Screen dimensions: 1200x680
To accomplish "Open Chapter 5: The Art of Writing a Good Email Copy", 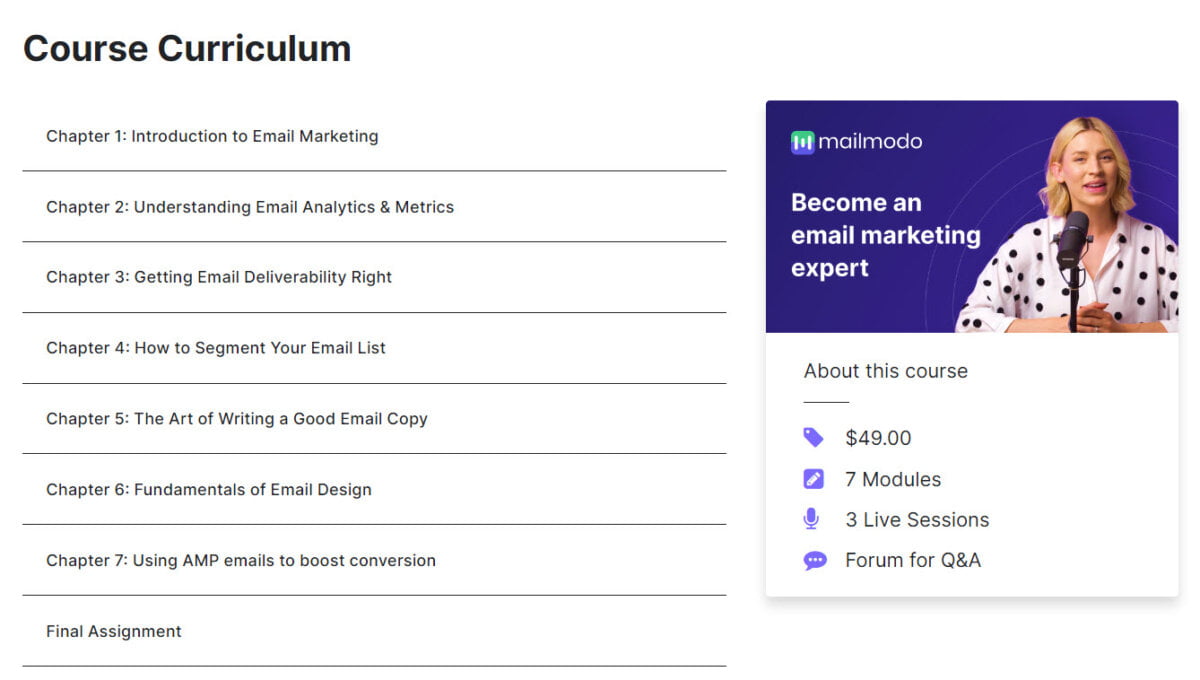I will (235, 418).
